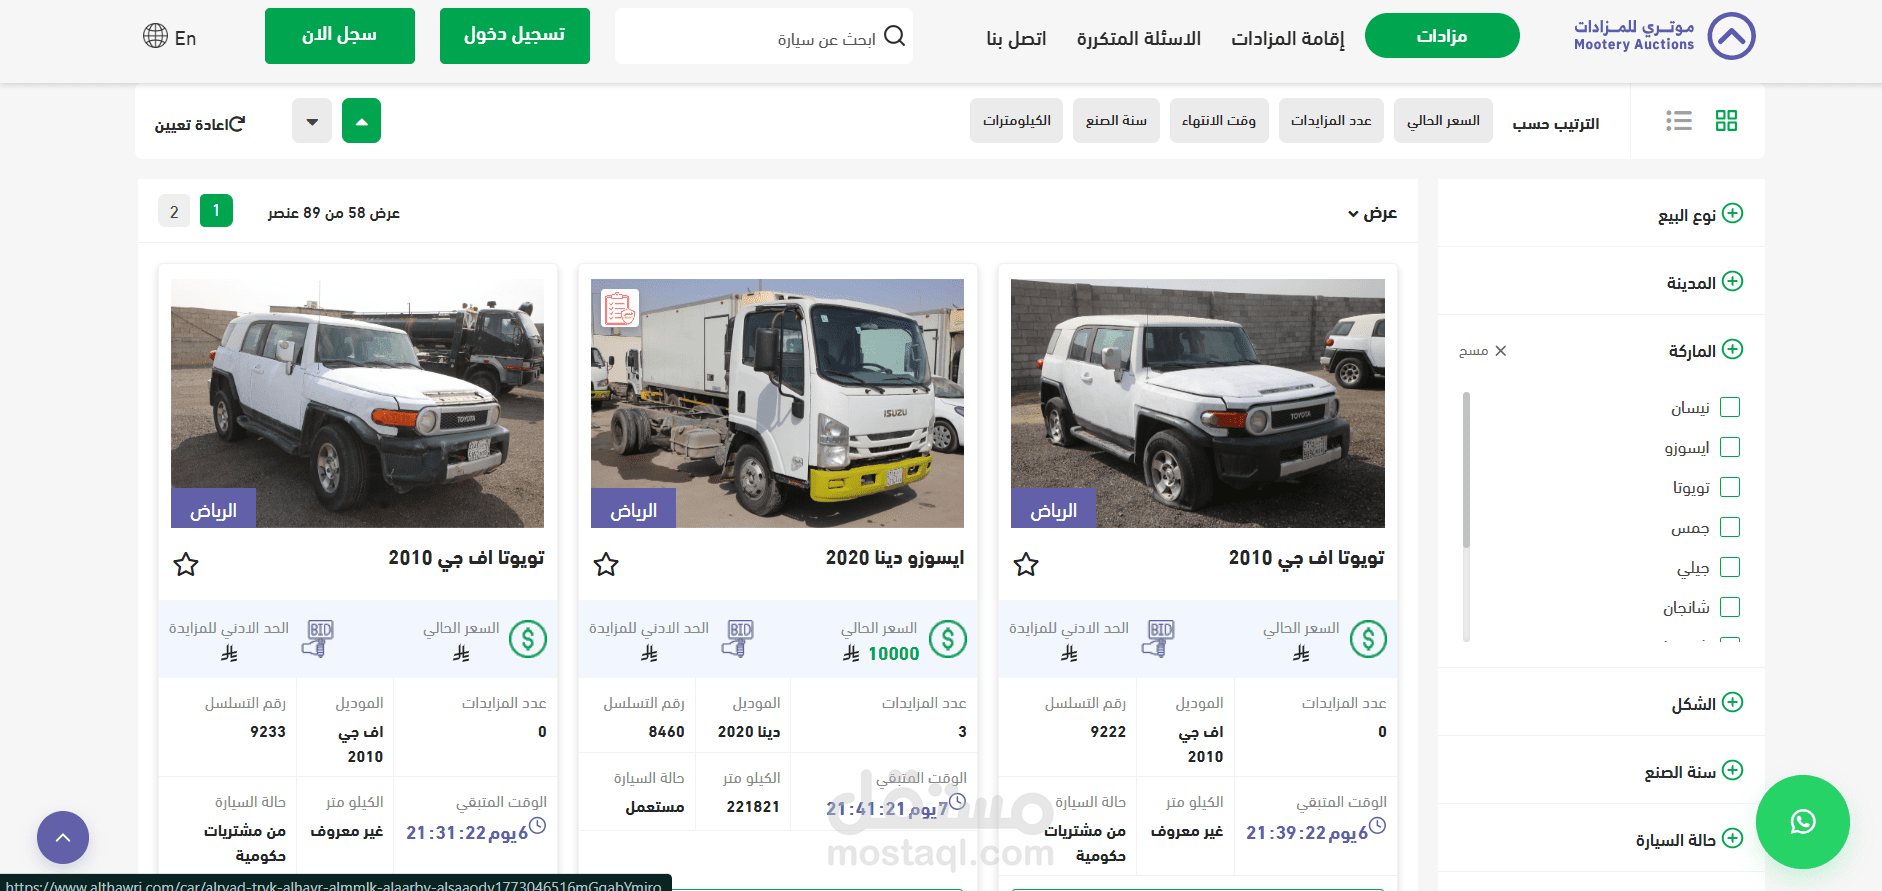Favorite star on Isuzu Dyna 2020 card
The width and height of the screenshot is (1882, 891).
[x=606, y=564]
